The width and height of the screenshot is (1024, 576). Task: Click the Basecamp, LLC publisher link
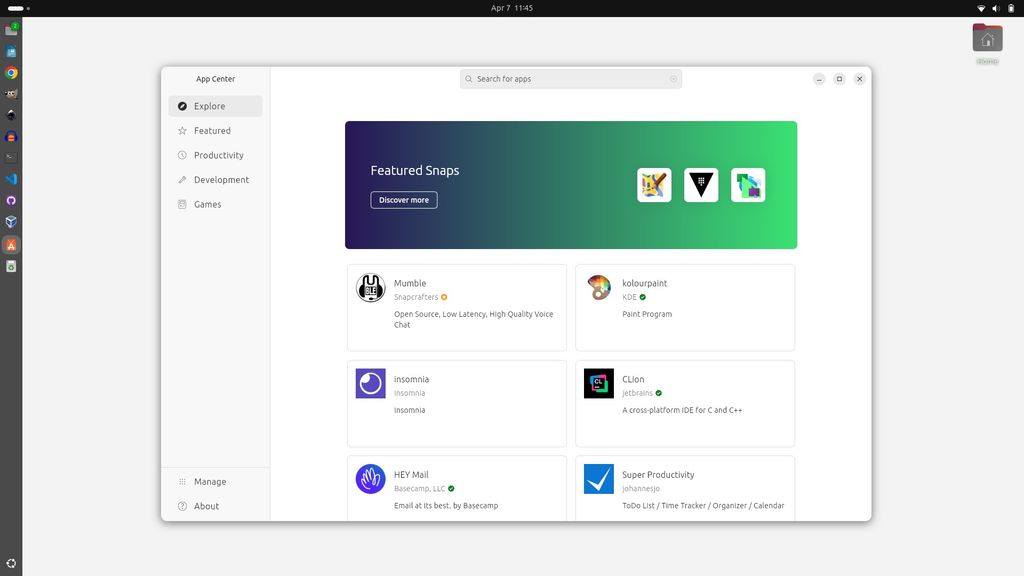[419, 489]
